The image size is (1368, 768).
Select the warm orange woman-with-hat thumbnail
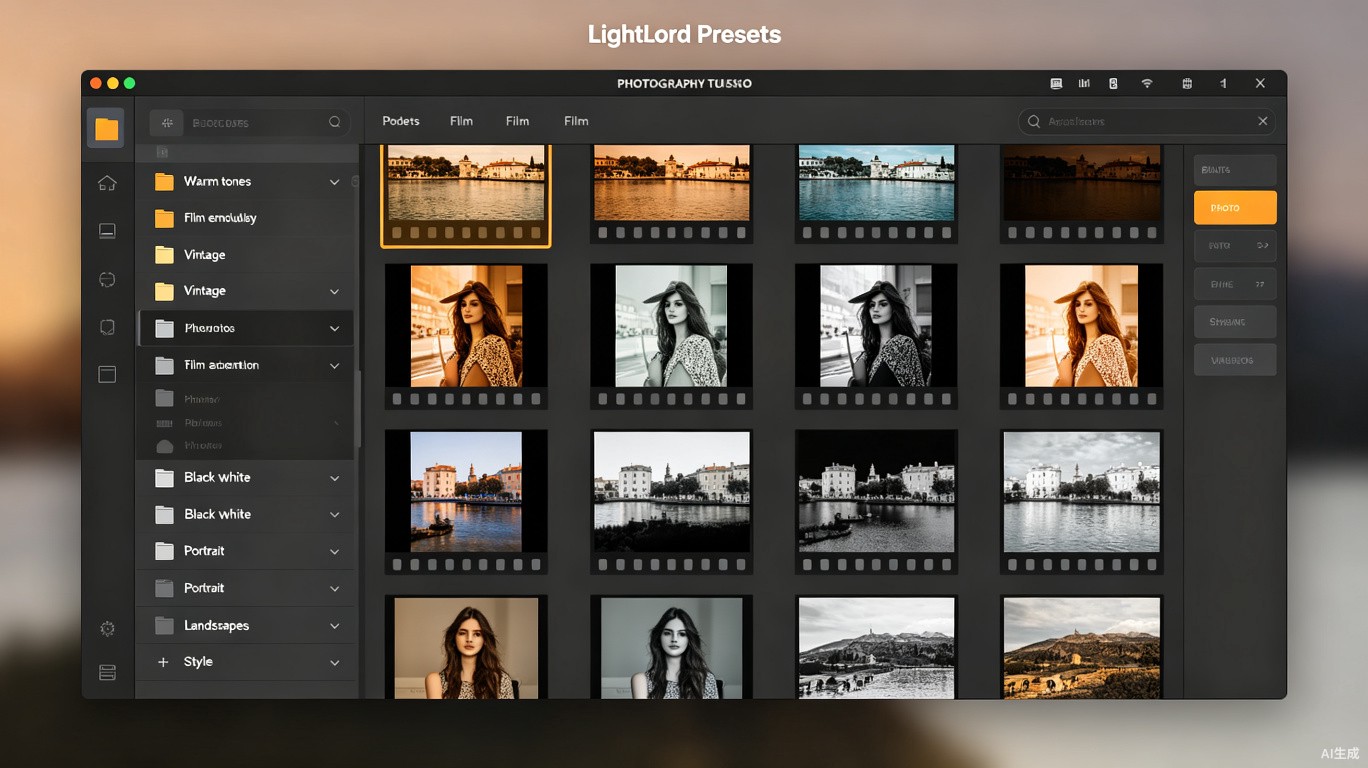coord(466,336)
